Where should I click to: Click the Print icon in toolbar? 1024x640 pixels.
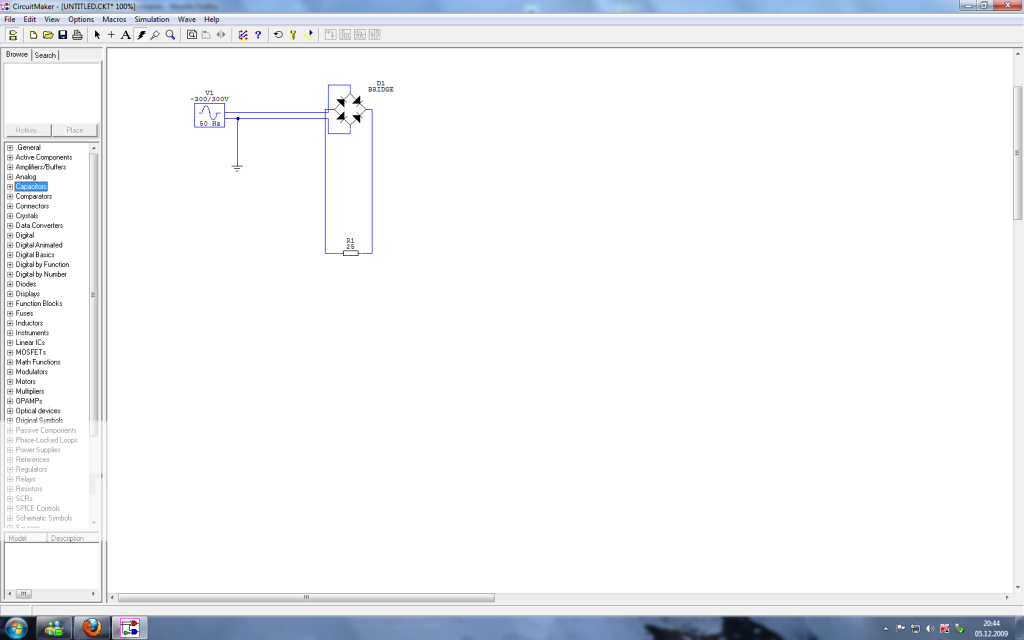77,35
